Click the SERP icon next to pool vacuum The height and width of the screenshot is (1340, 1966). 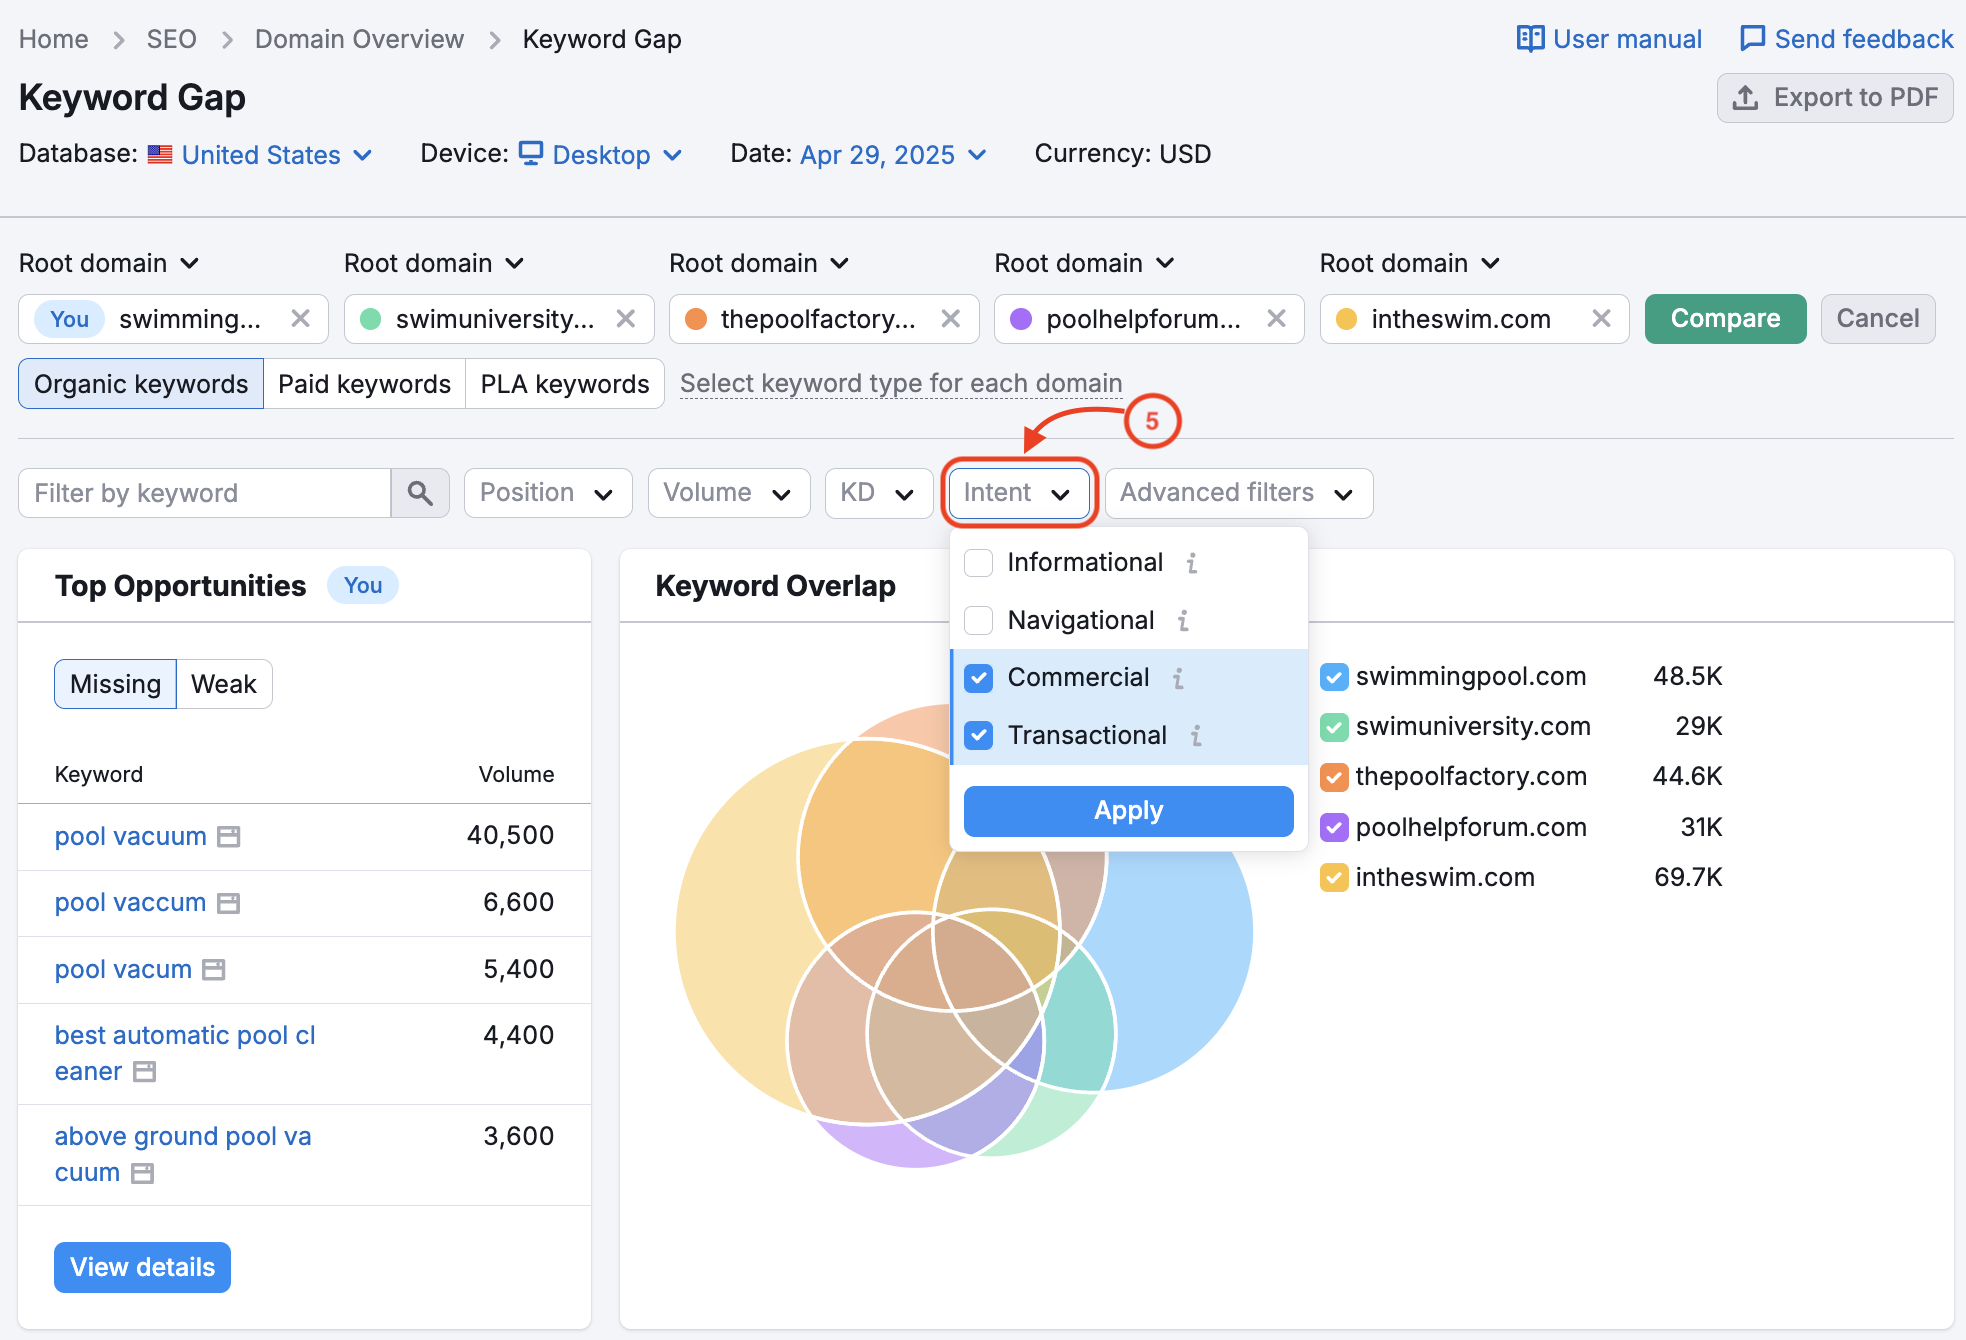[230, 837]
